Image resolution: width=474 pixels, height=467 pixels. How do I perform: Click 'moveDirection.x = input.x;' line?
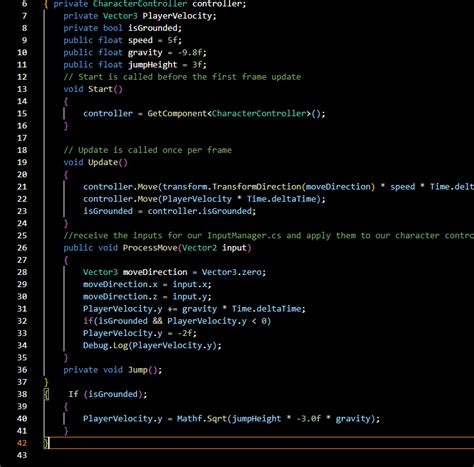[x=147, y=284]
